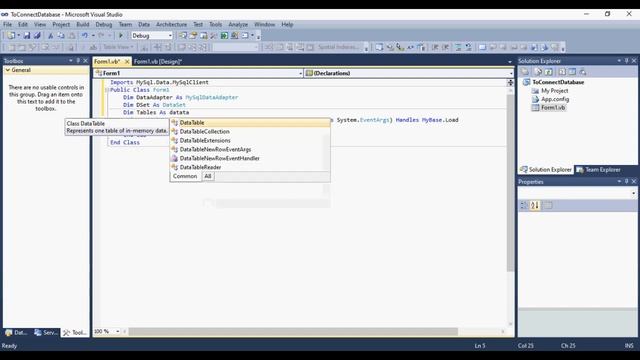Image resolution: width=640 pixels, height=360 pixels.
Task: Start debugging with the green play icon
Action: (121, 36)
